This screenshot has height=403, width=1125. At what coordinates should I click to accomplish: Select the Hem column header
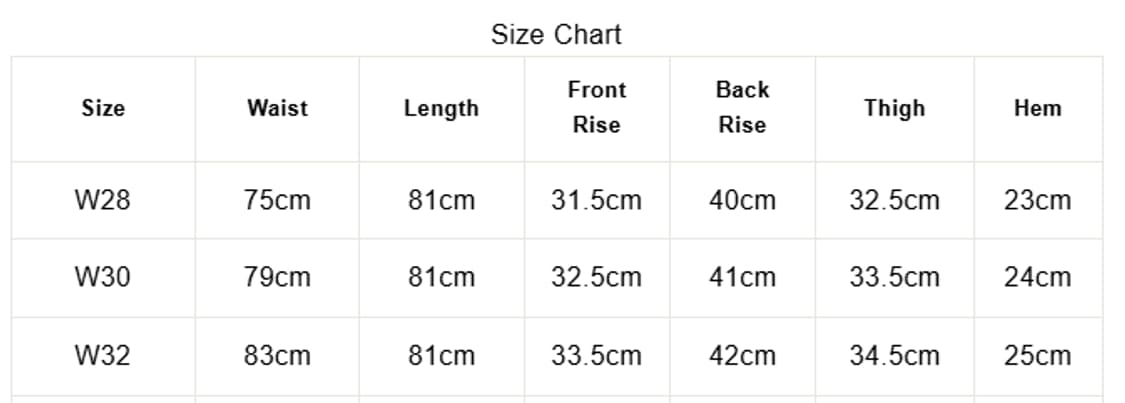[1037, 108]
